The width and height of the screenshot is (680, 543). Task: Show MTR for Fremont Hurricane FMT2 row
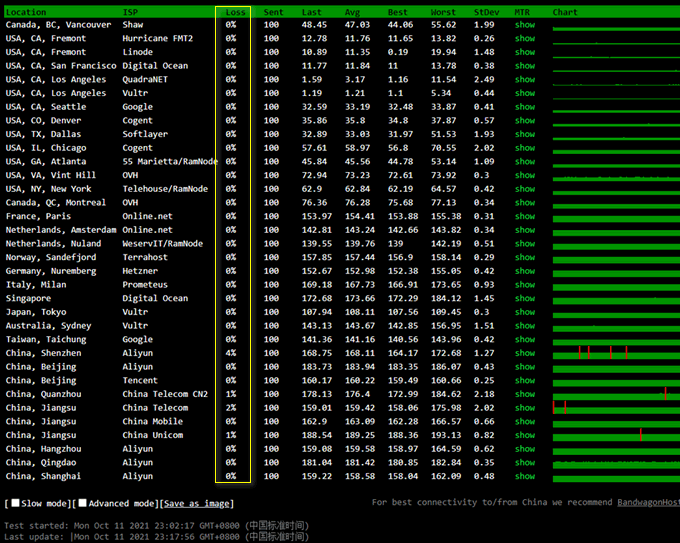[x=524, y=38]
